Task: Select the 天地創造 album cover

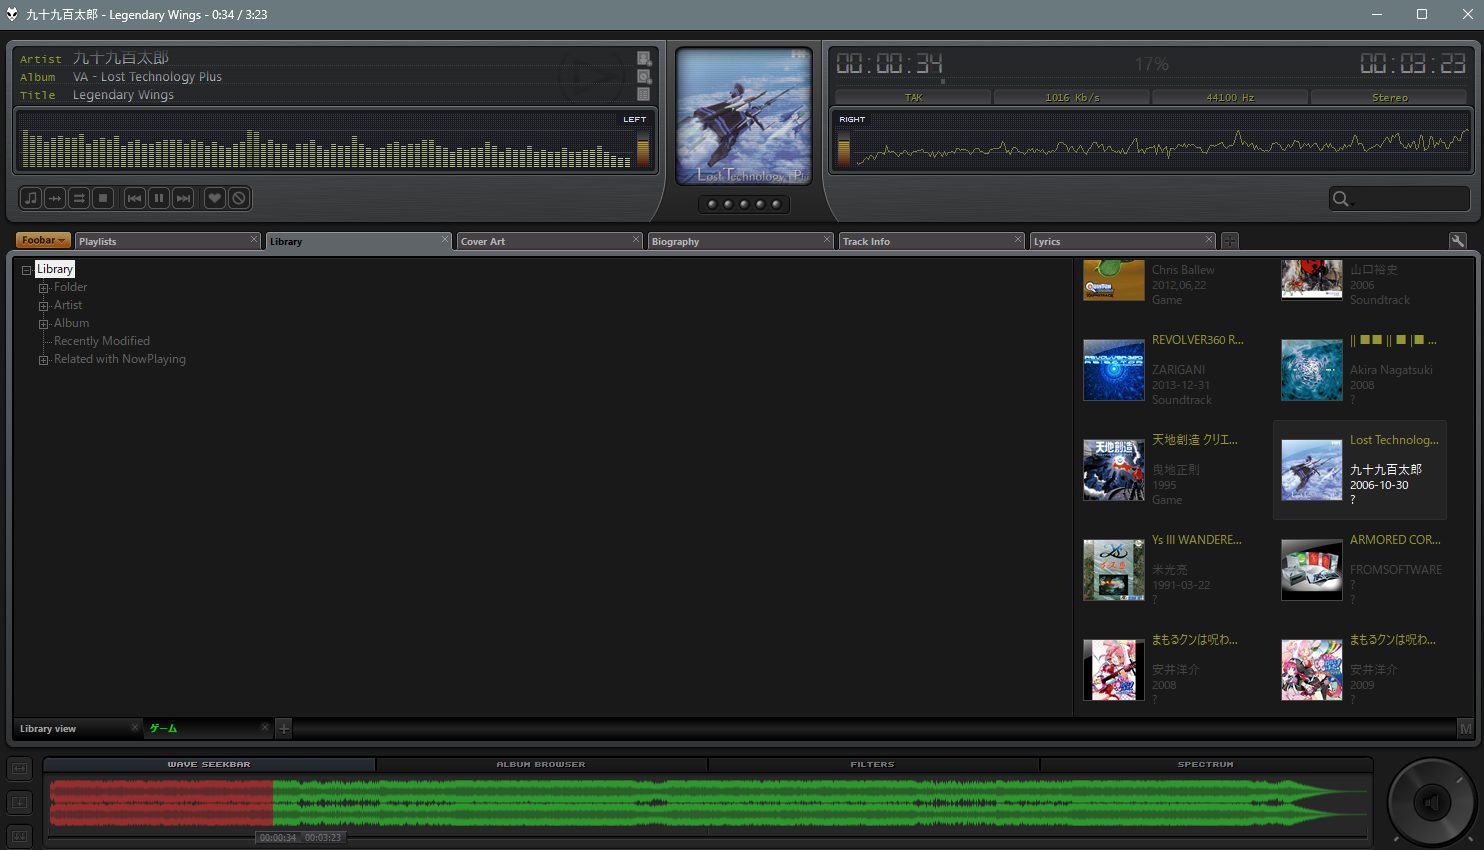Action: tap(1114, 470)
